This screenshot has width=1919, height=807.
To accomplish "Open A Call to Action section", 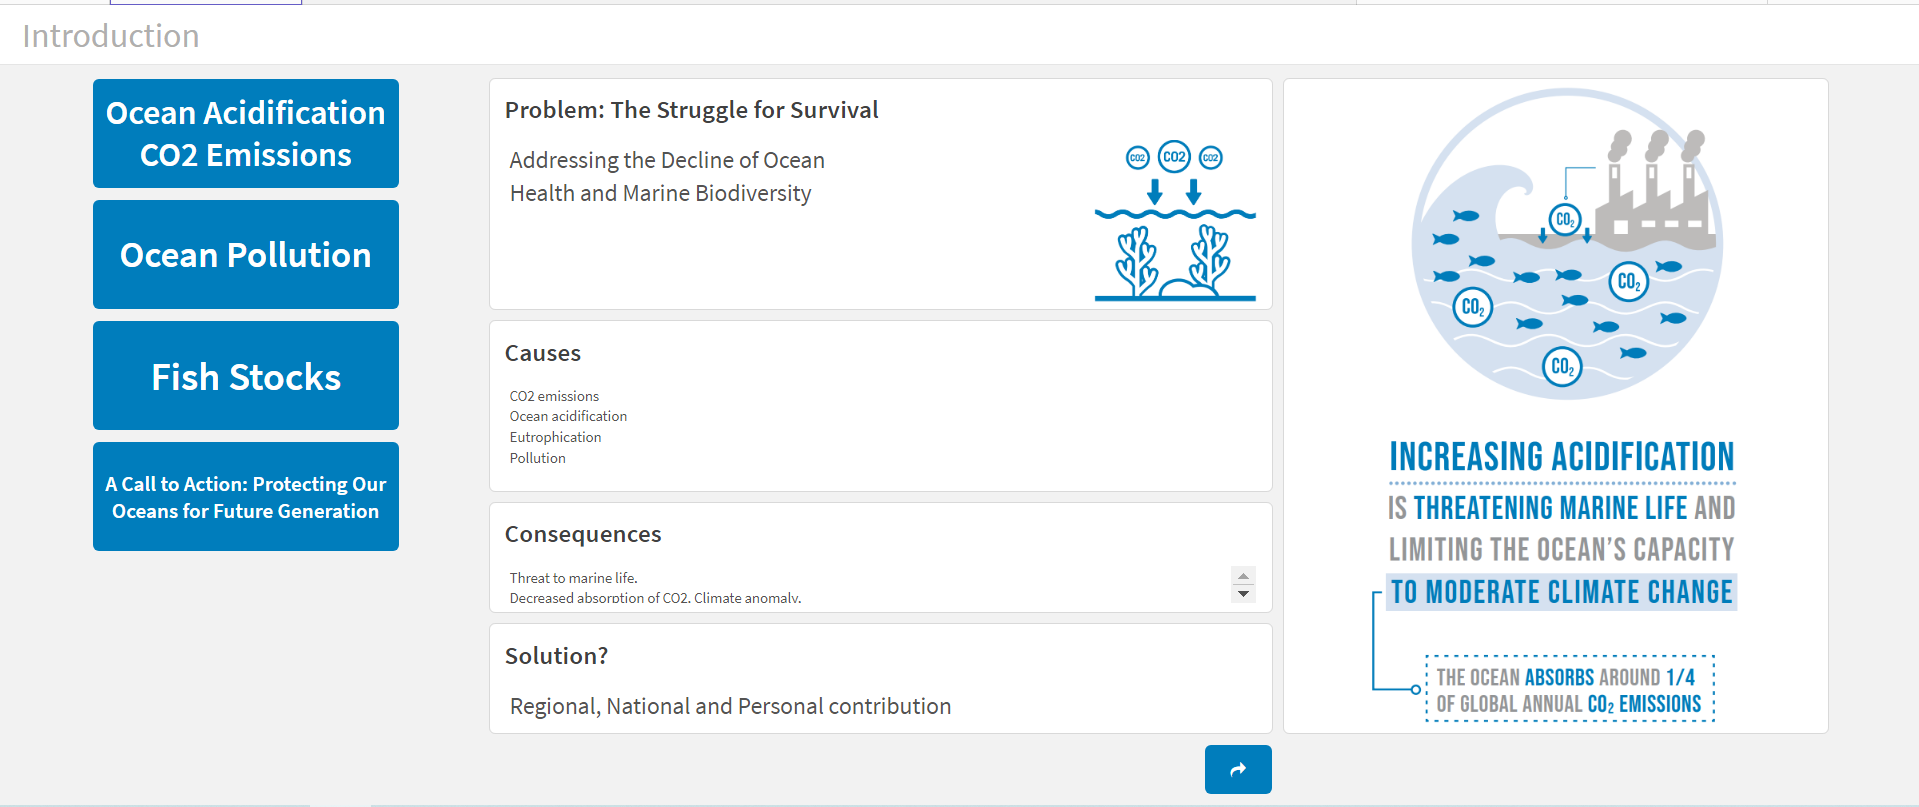I will [246, 497].
